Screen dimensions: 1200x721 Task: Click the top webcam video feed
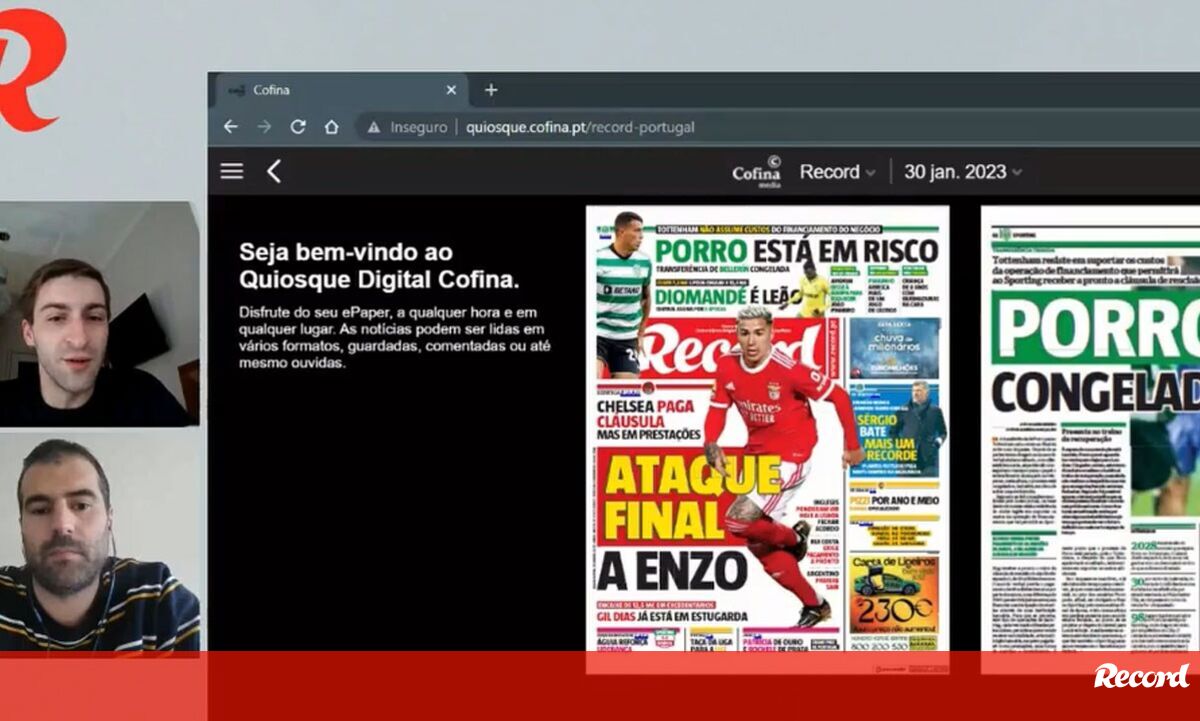click(x=99, y=314)
